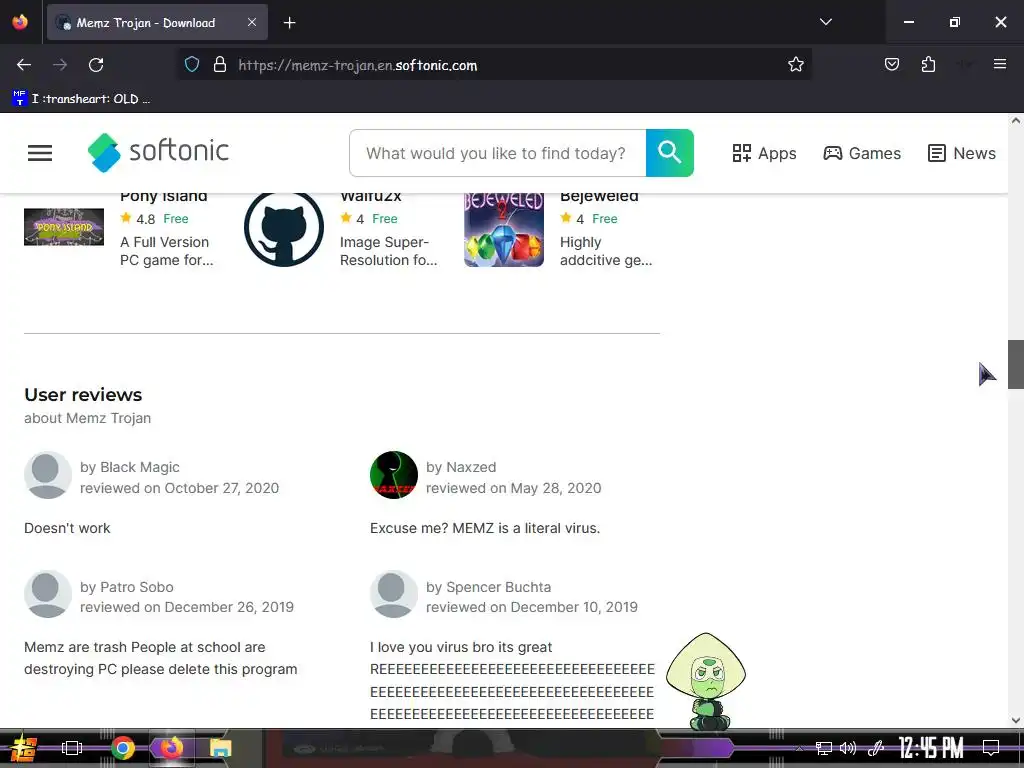List all tabs dropdown arrow
1024x768 pixels.
pos(825,22)
